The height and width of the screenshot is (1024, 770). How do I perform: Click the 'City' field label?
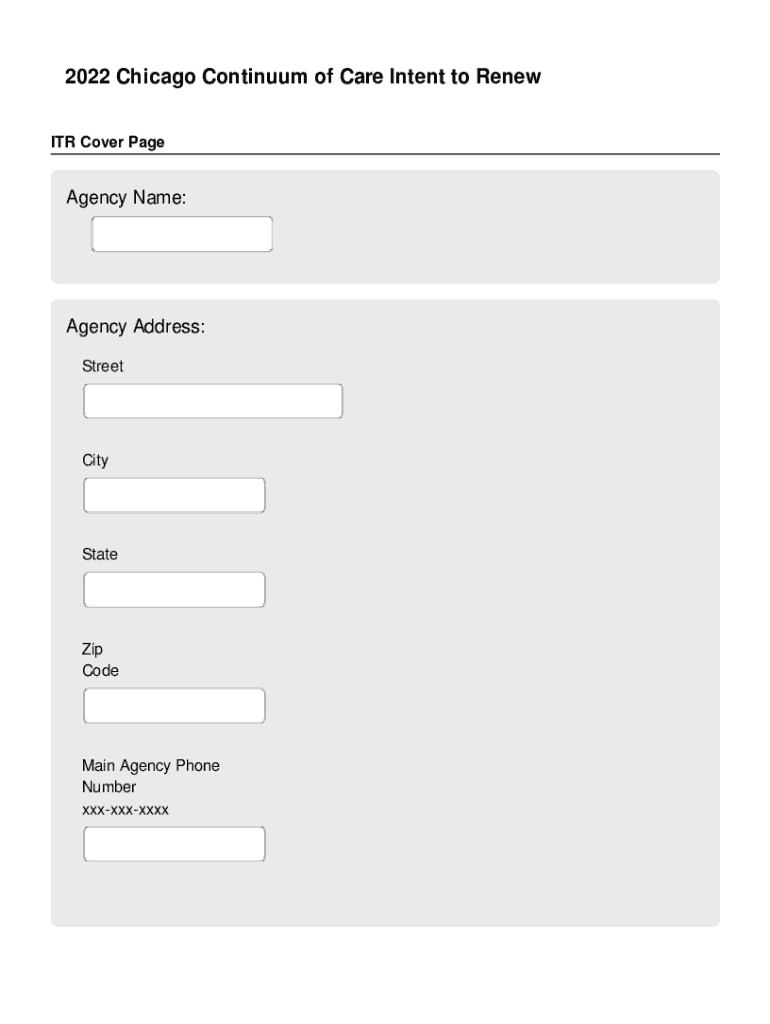point(95,461)
